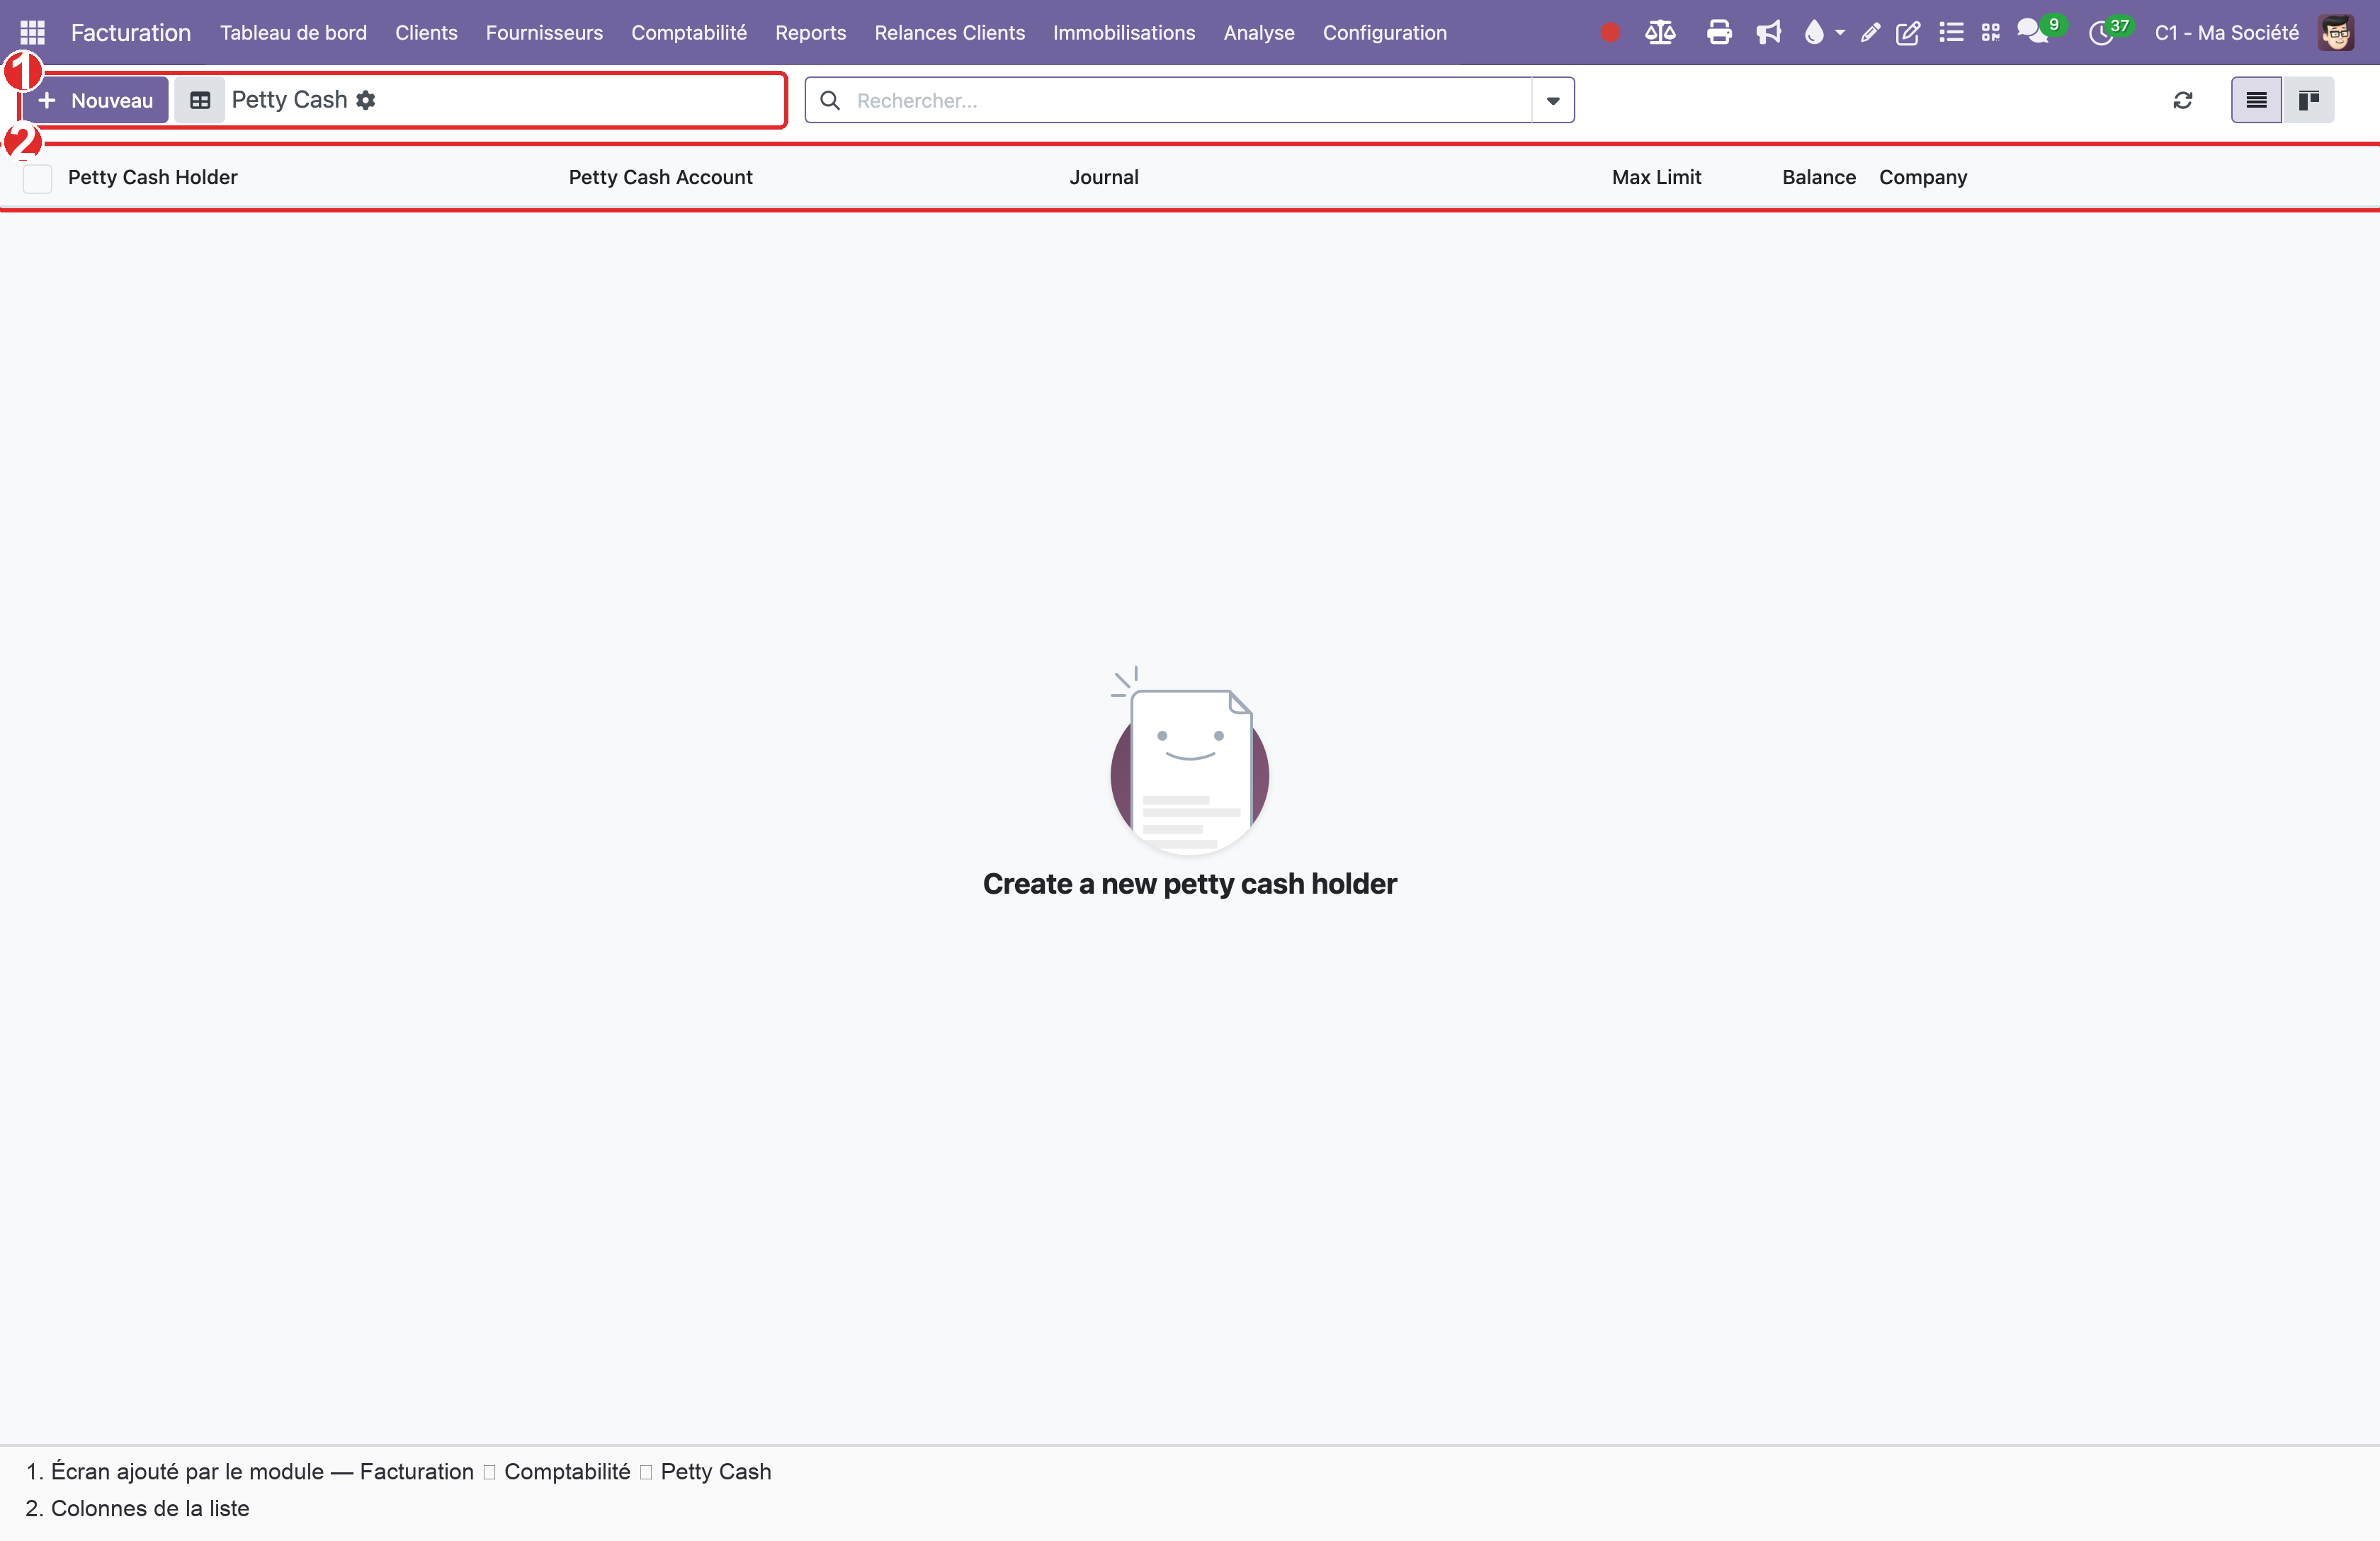
Task: Open the C1 - Ma Société company switcher
Action: [x=2226, y=32]
